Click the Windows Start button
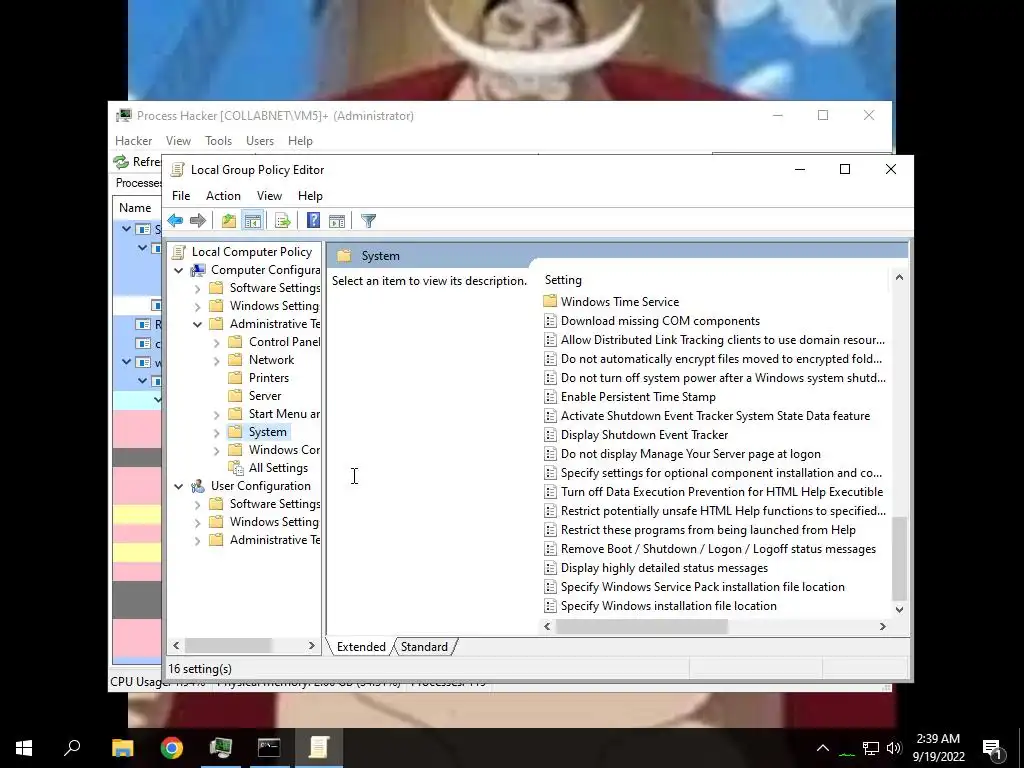Viewport: 1024px width, 768px height. pyautogui.click(x=24, y=748)
